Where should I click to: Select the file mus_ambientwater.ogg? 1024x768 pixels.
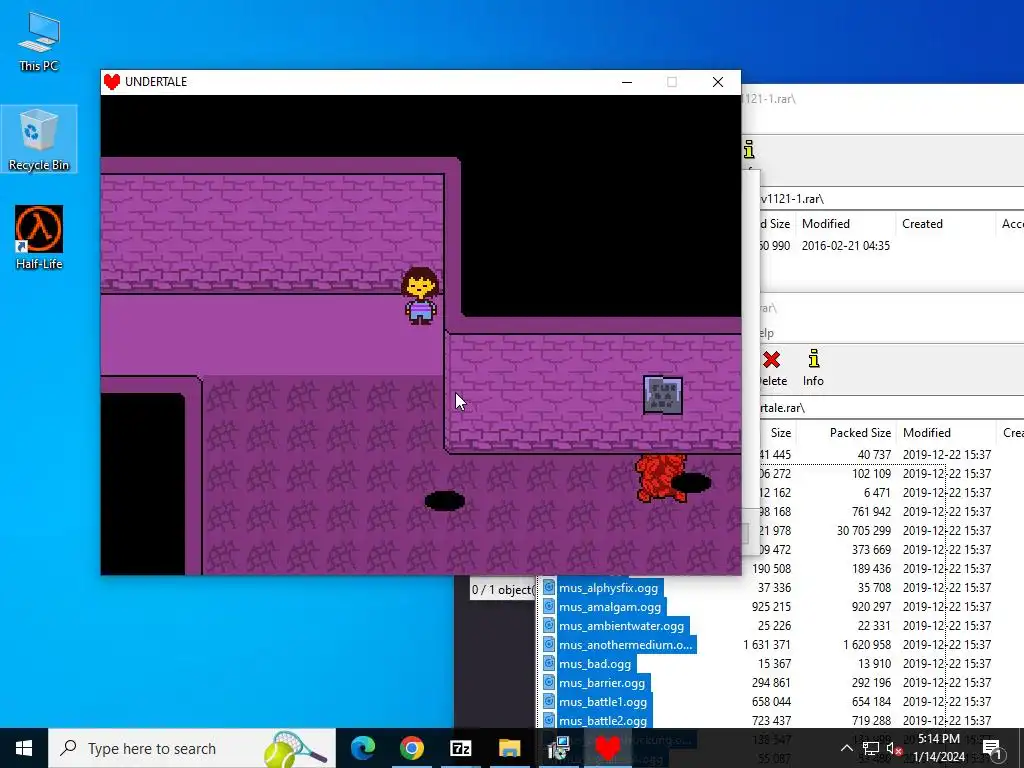[x=621, y=626]
